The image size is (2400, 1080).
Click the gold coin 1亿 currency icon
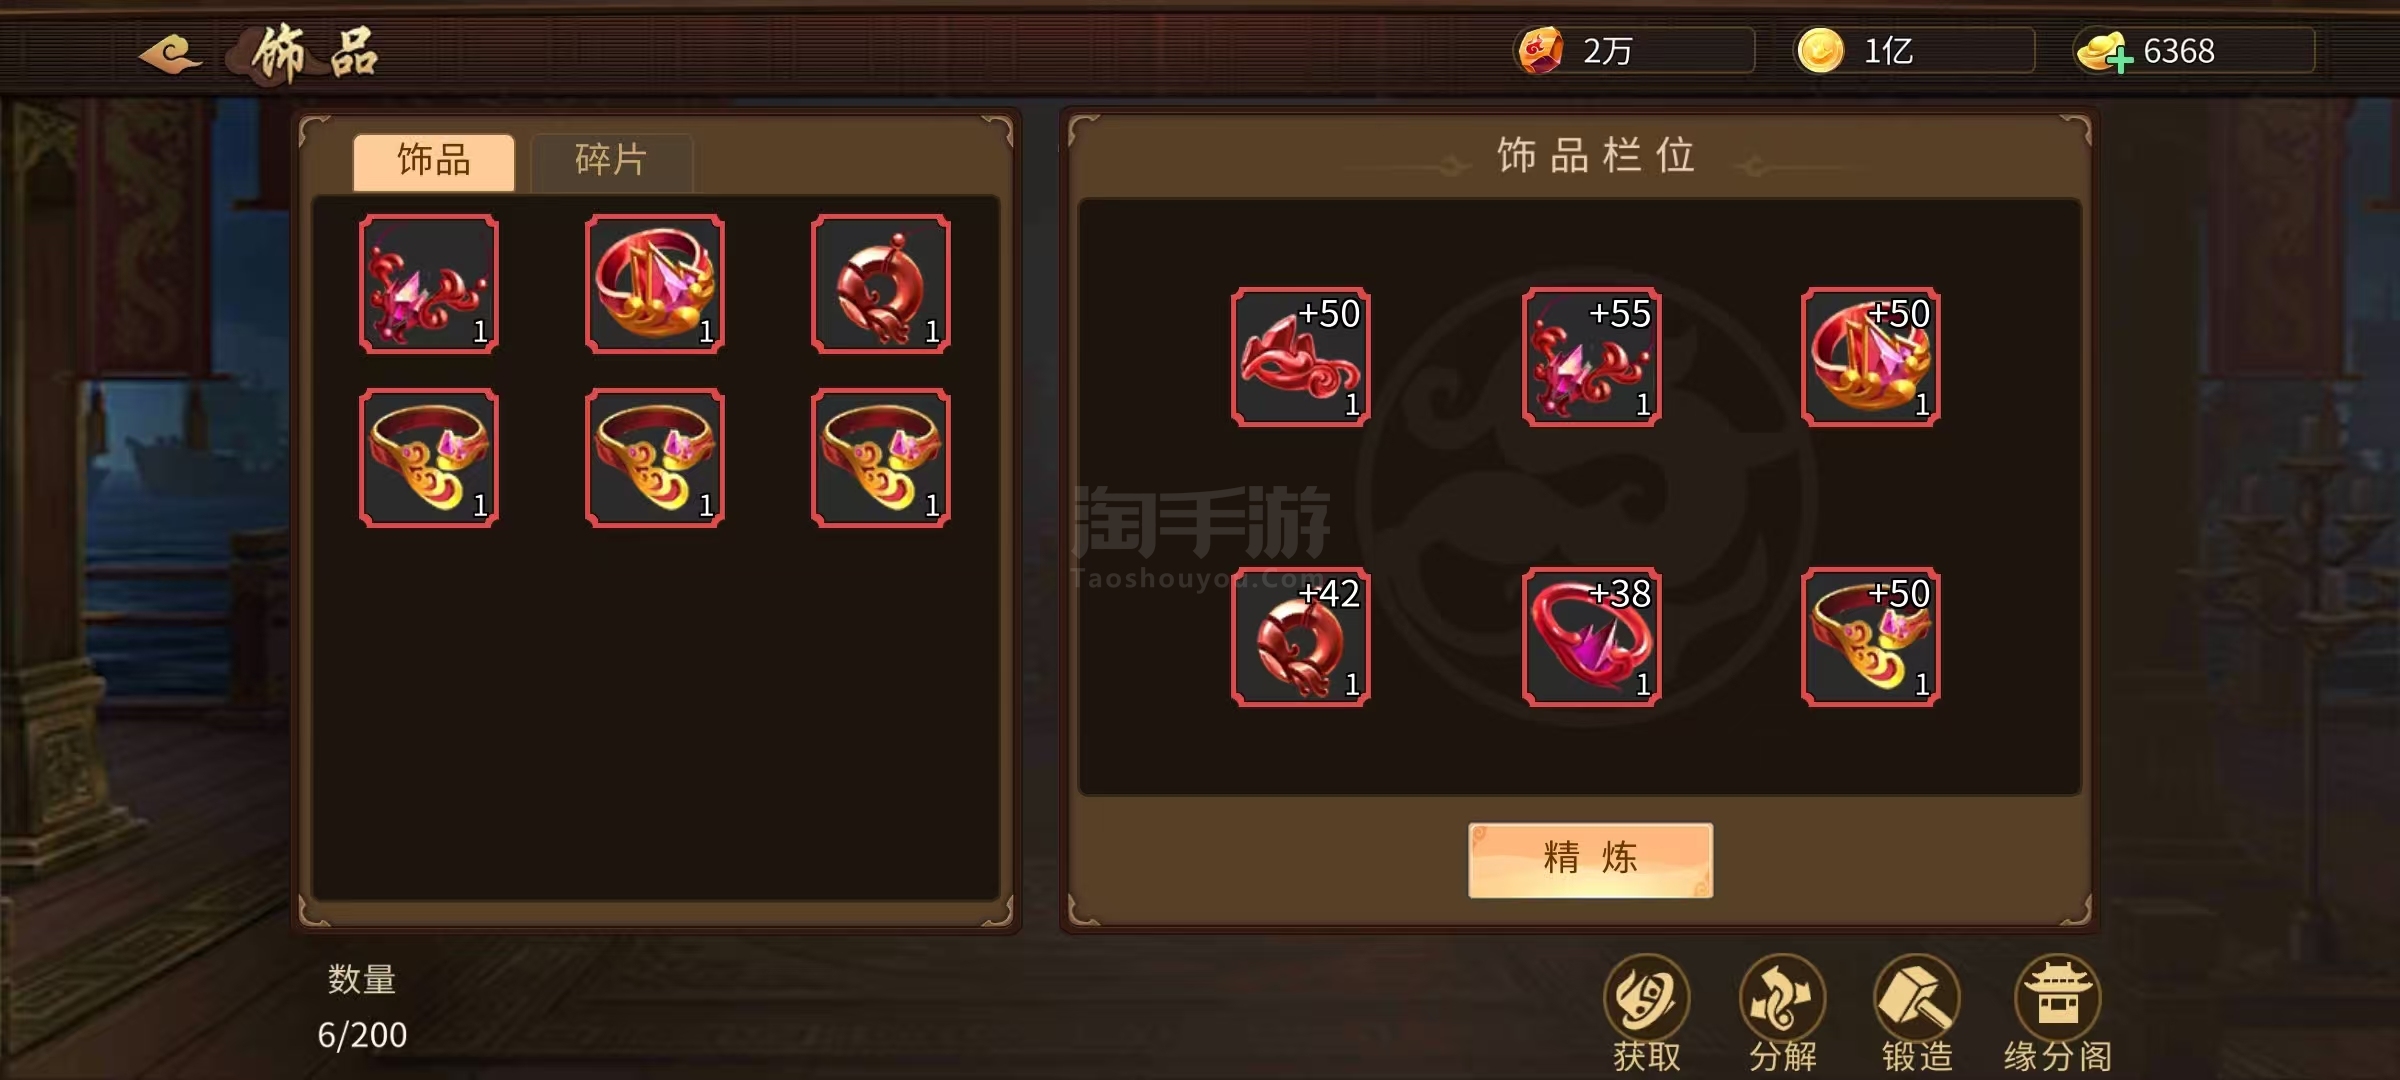(1820, 50)
